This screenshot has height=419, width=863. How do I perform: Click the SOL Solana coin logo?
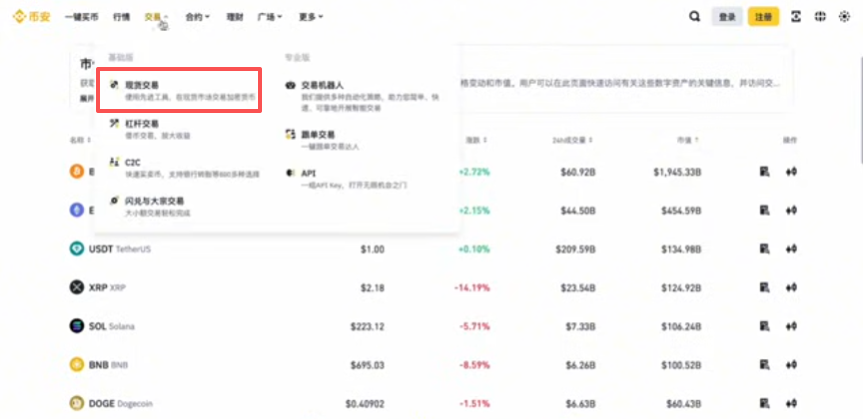click(x=77, y=326)
